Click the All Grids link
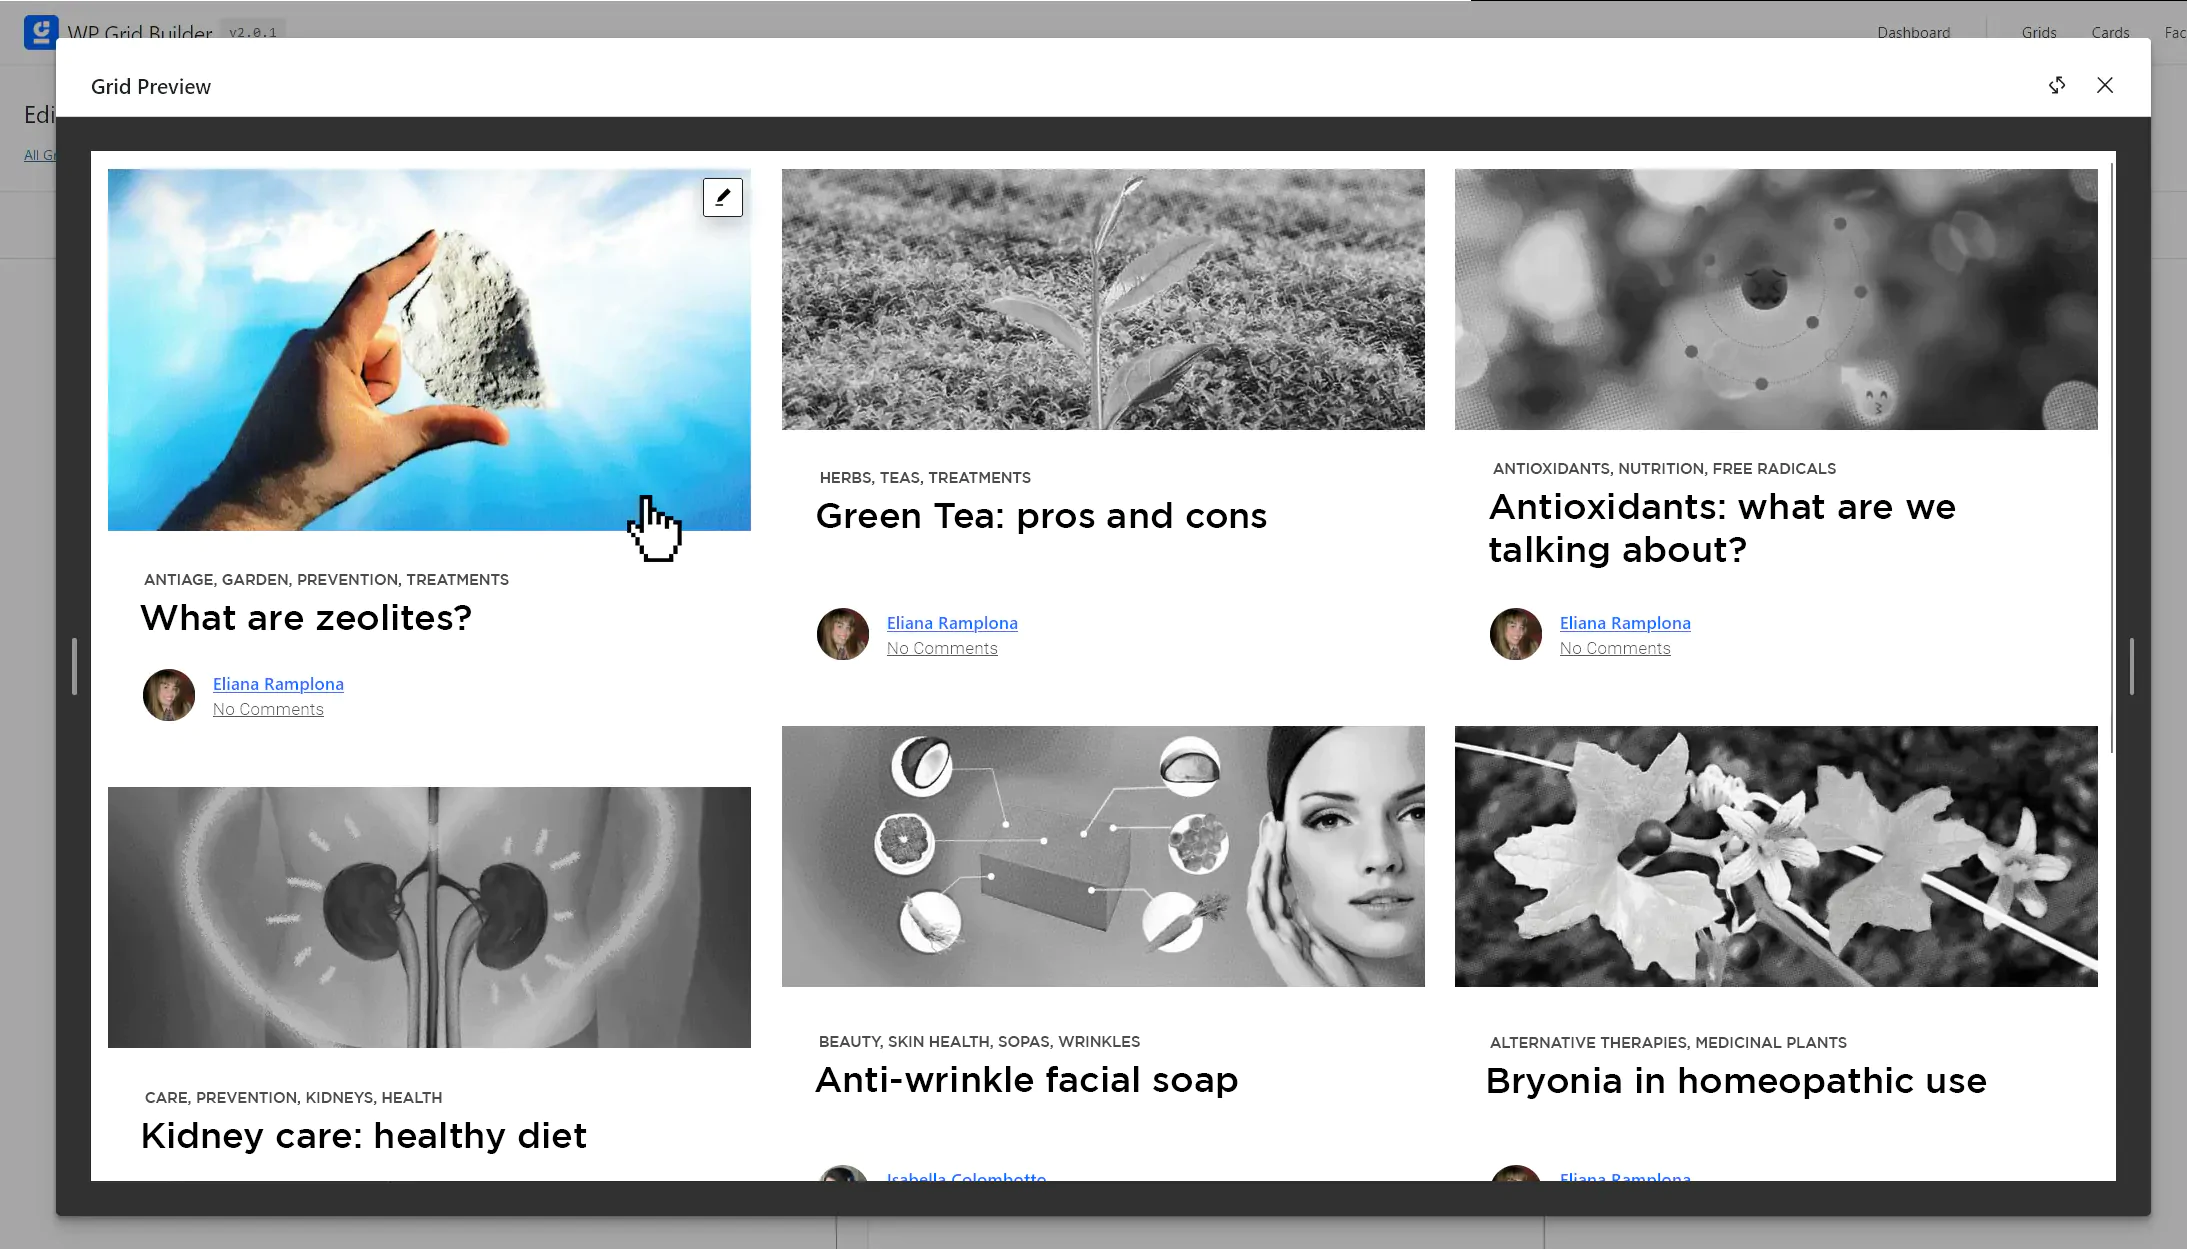The width and height of the screenshot is (2187, 1249). 42,155
